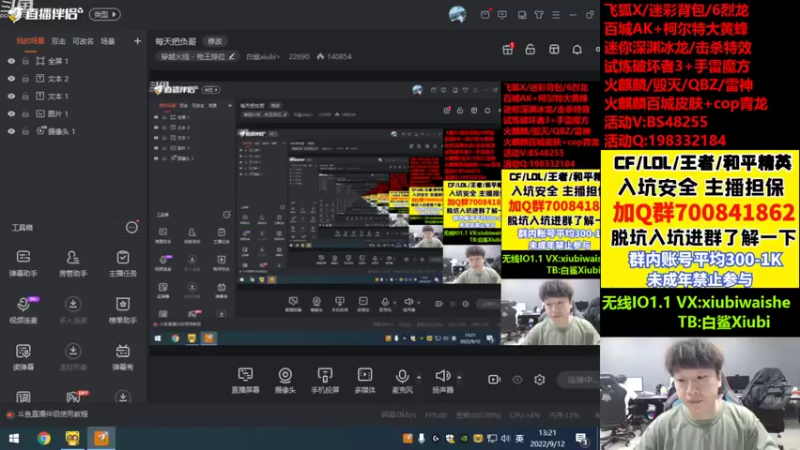Click the 麦克风 microphone icon
The height and width of the screenshot is (450, 800).
[x=402, y=376]
